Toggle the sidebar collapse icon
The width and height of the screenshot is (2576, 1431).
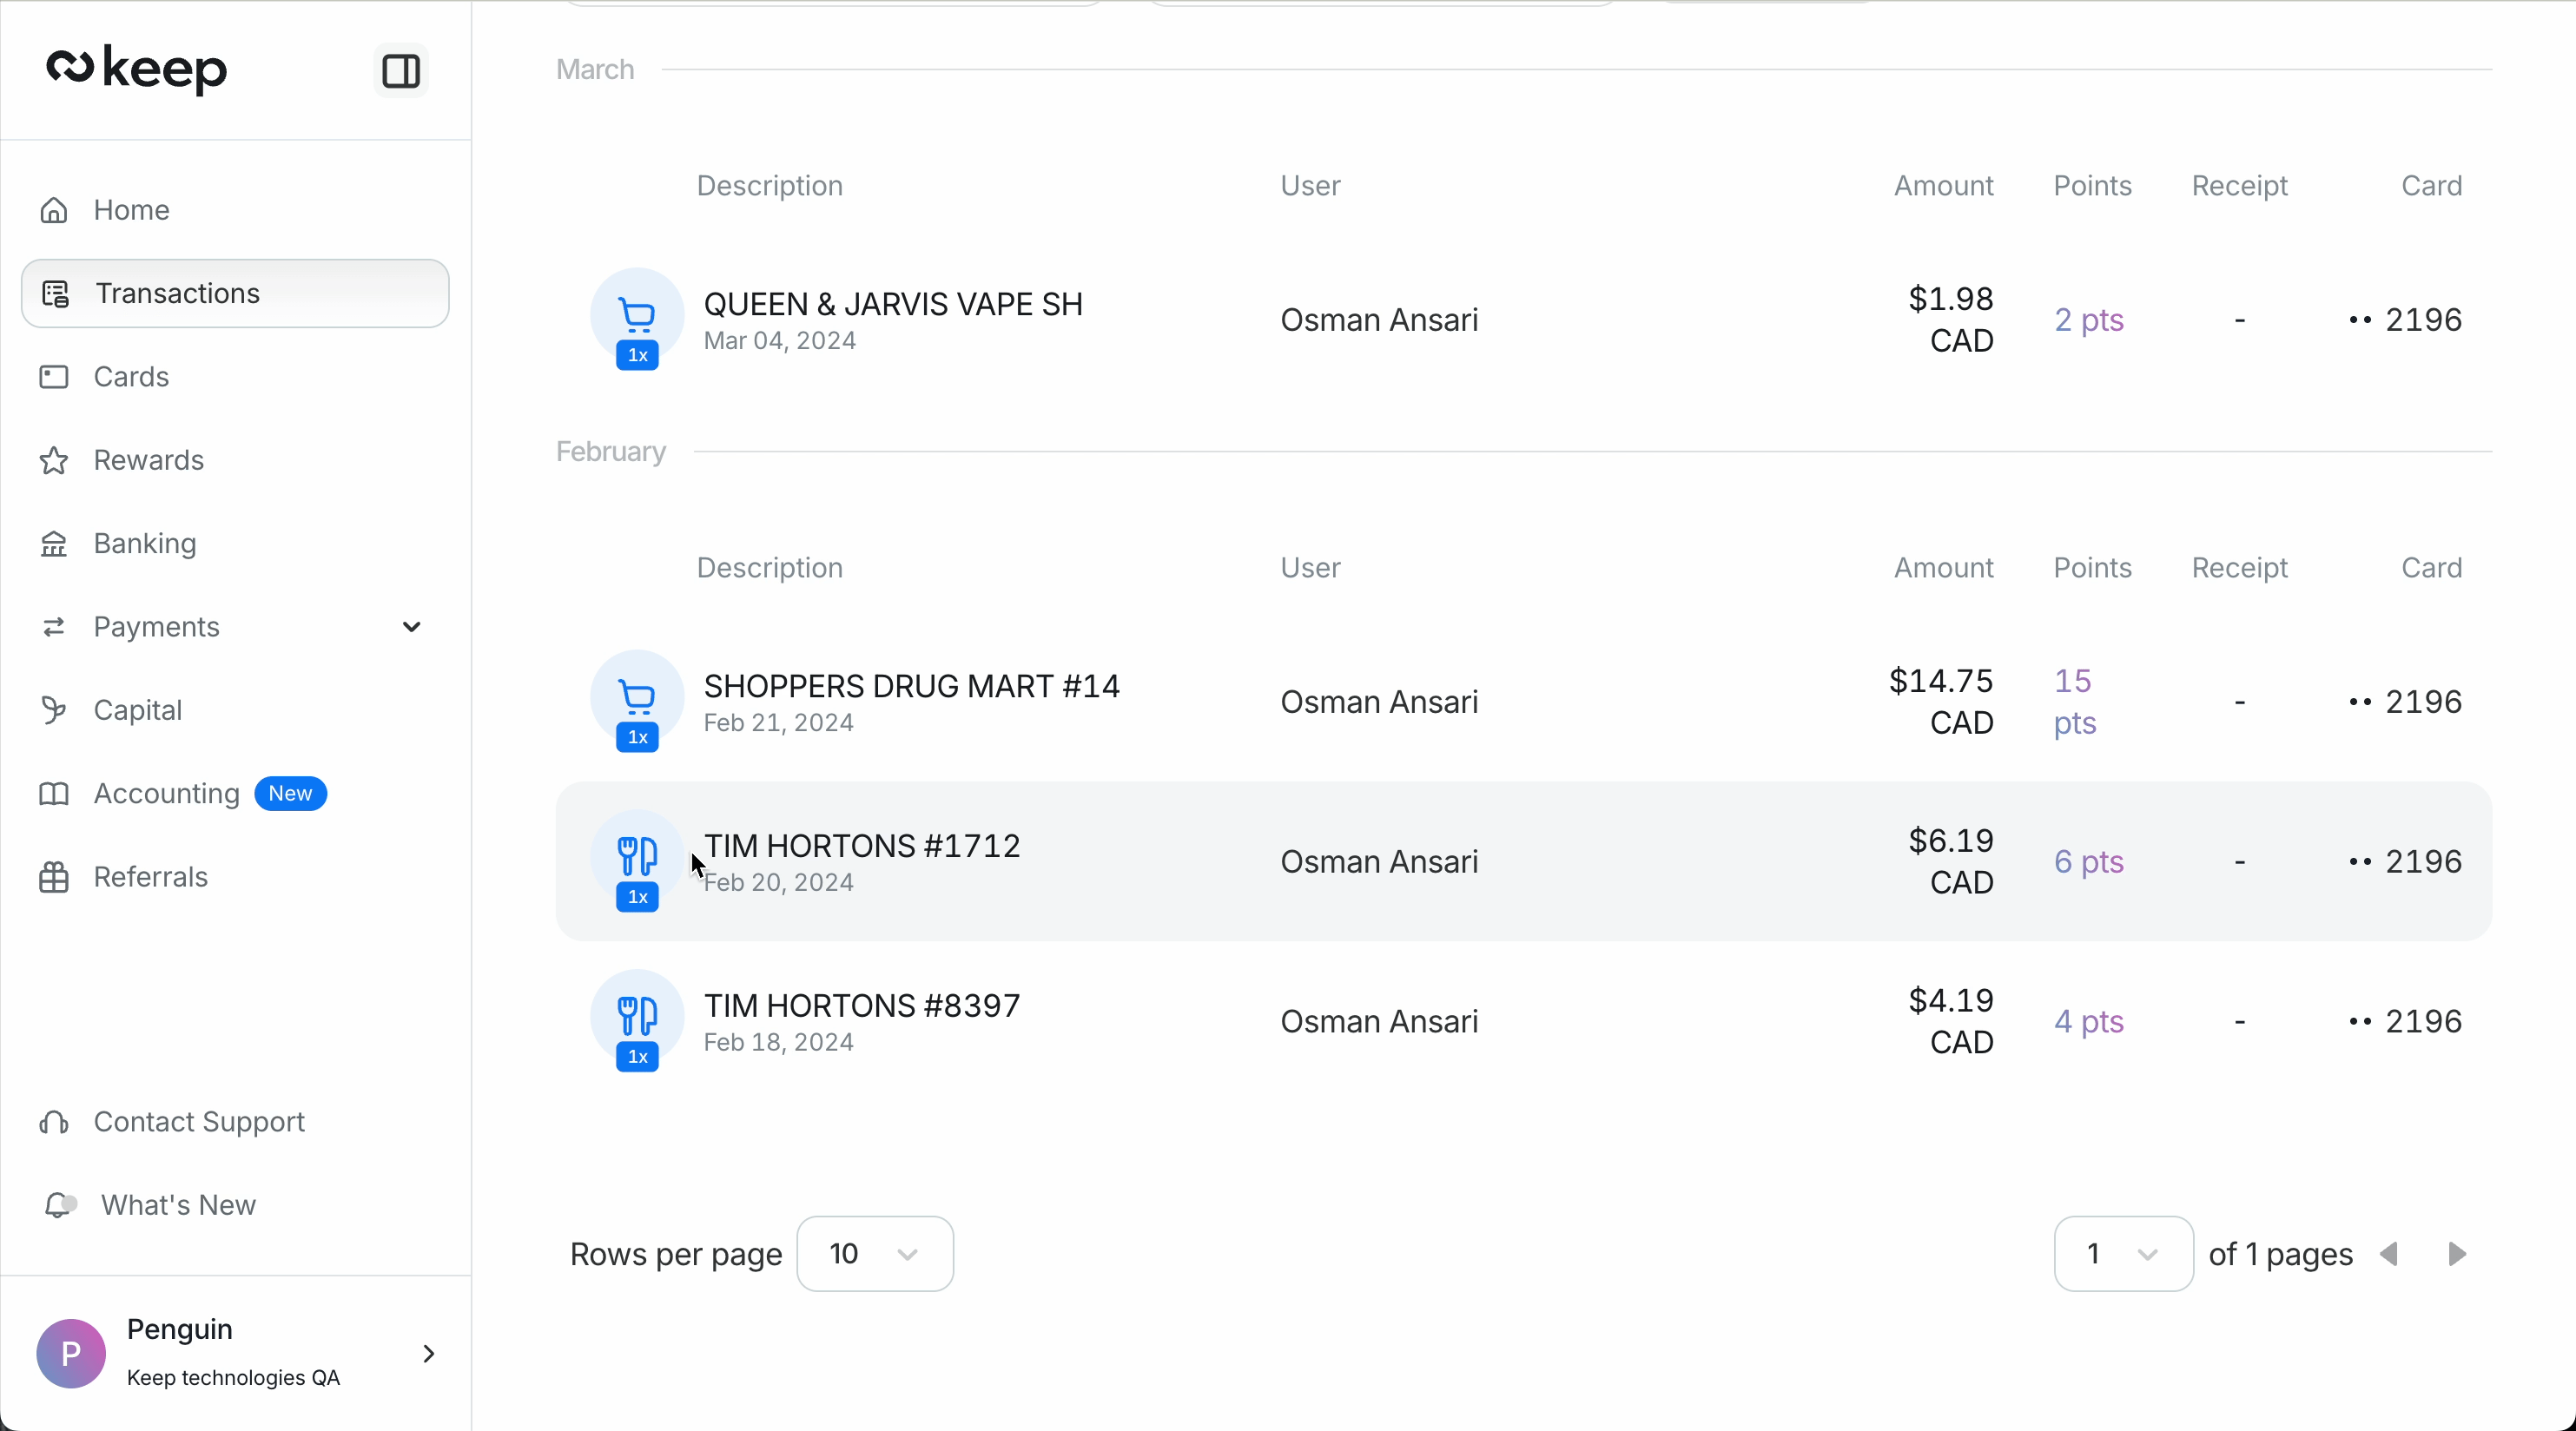401,71
